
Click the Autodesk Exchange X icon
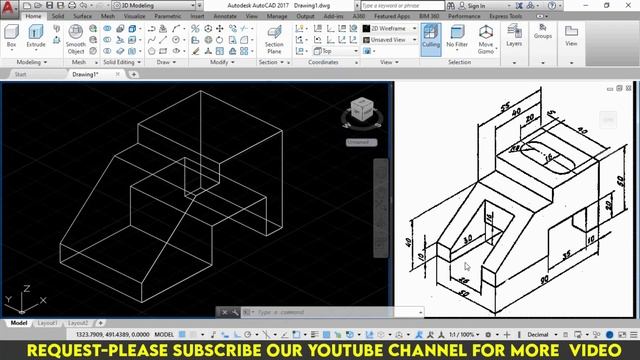point(519,5)
